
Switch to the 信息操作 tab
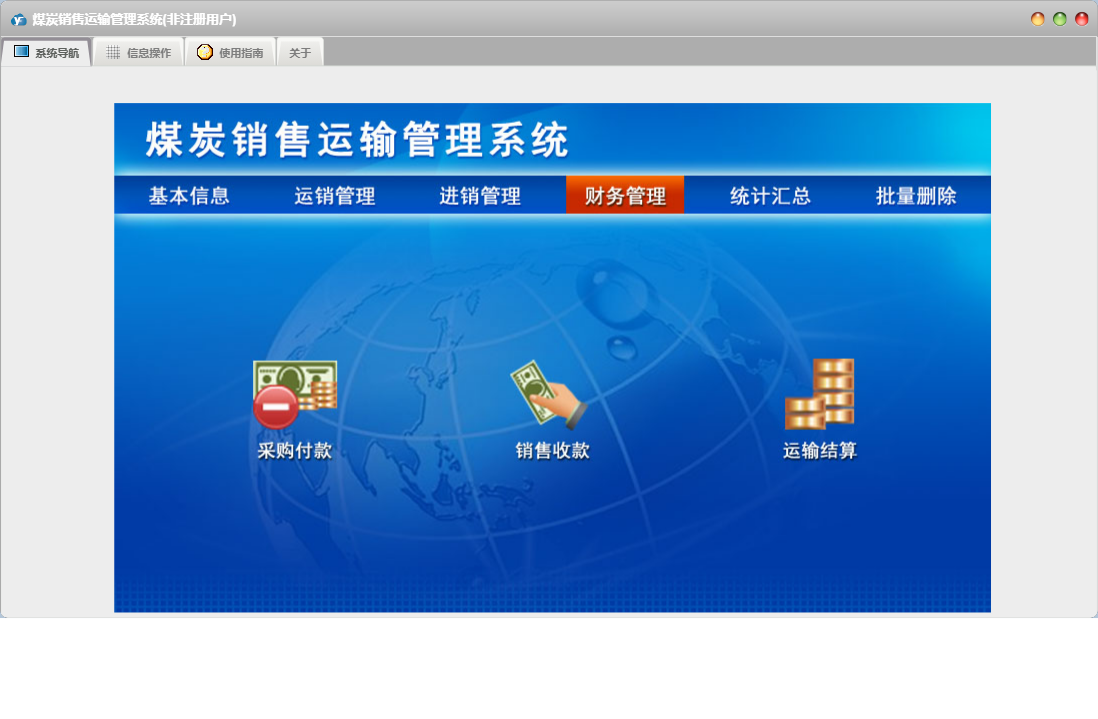[139, 53]
